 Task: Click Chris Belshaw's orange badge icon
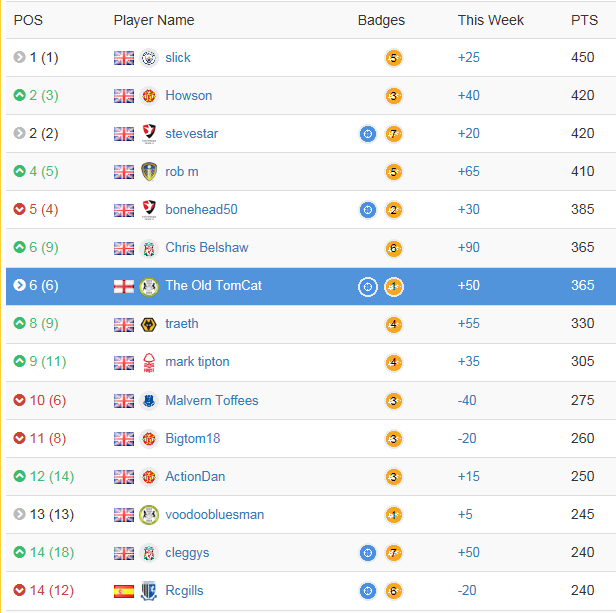[x=393, y=248]
